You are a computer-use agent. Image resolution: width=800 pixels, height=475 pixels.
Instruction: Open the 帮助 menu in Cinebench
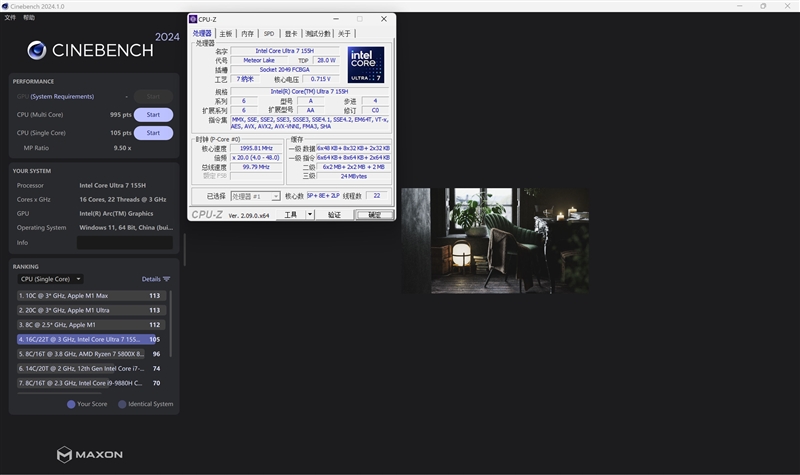pos(29,18)
